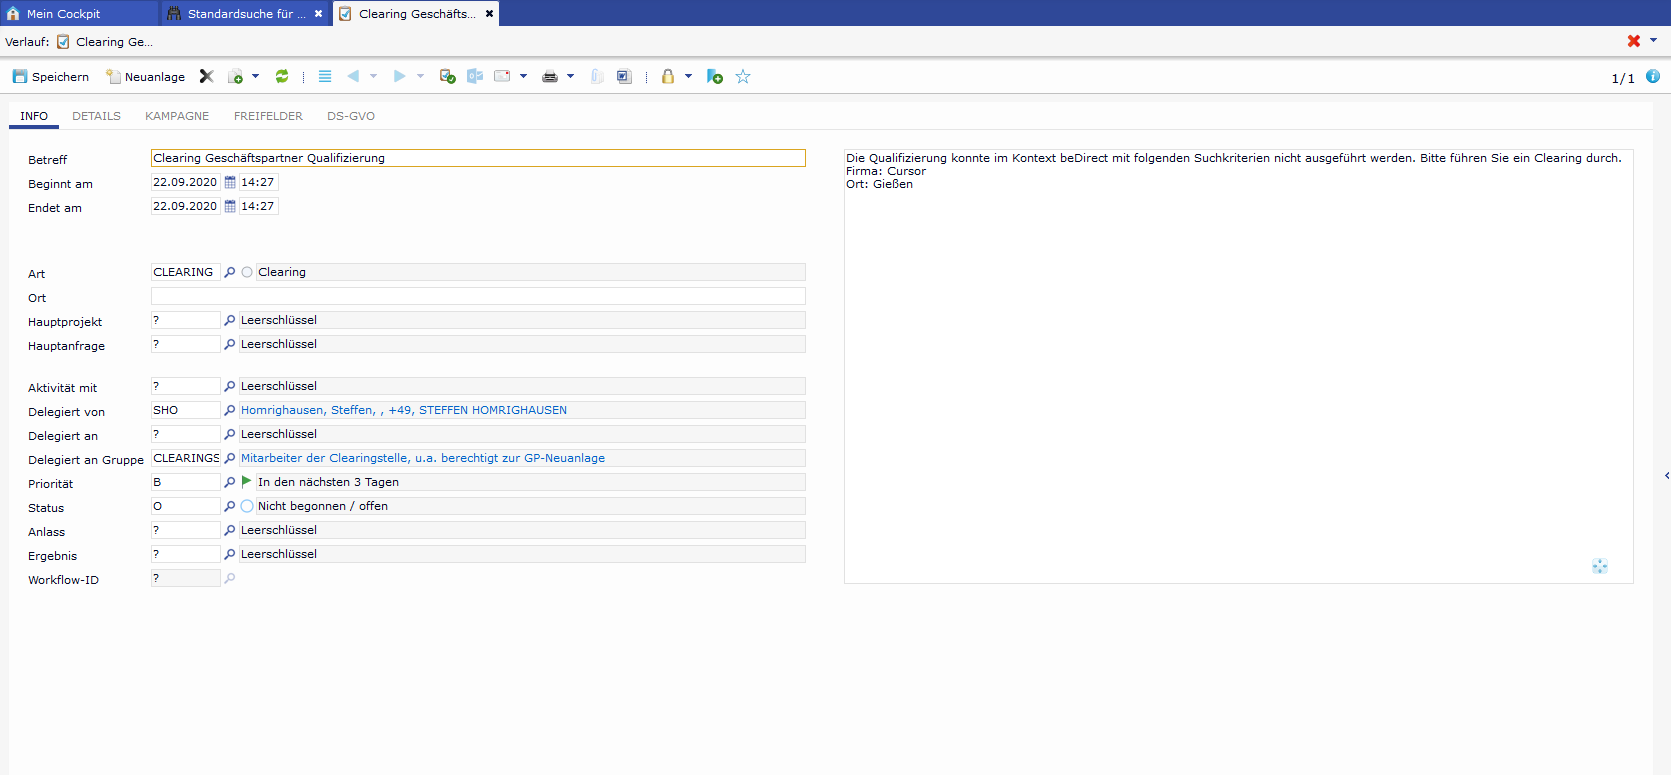Select the Clearing radio button in Art
Screen dimensions: 1671x775
tap(247, 273)
